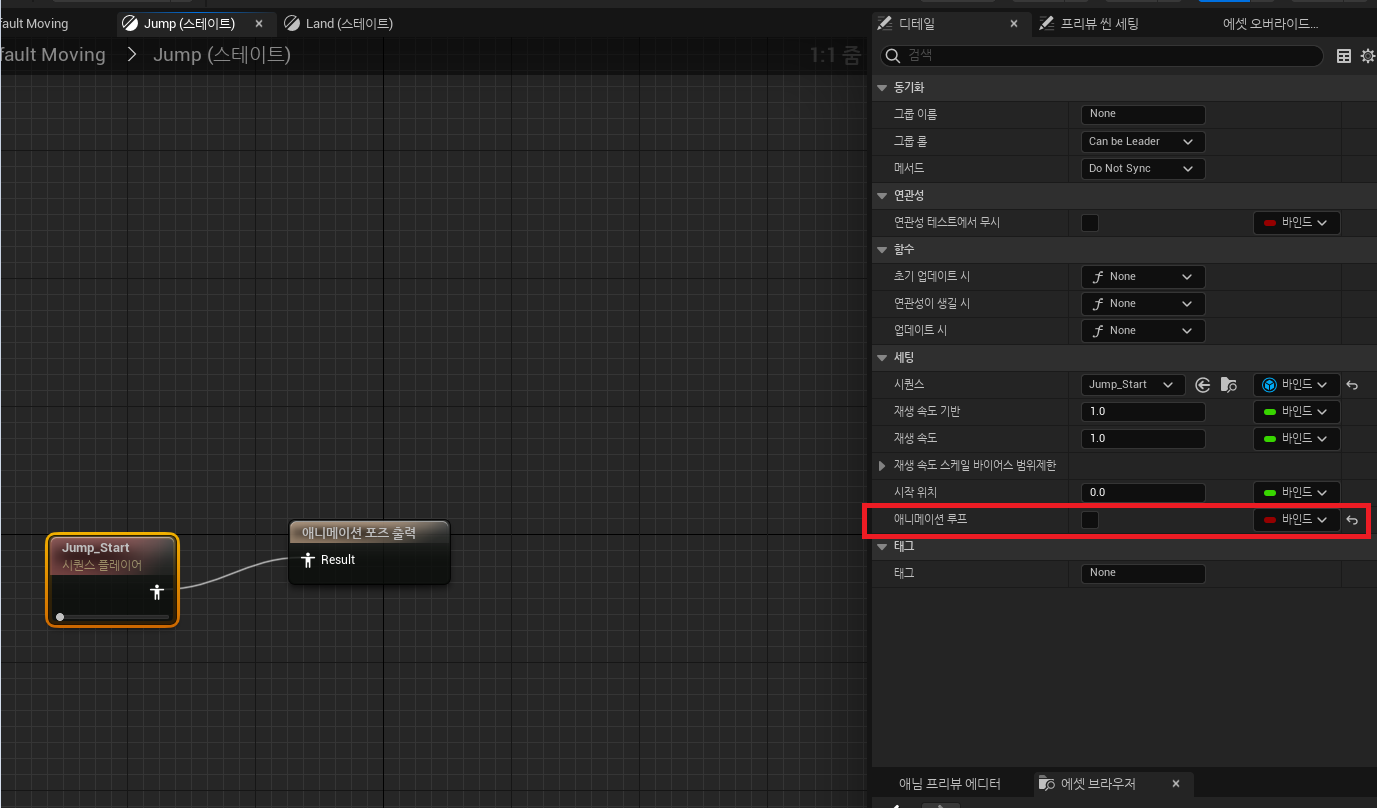Click the 그룹 이름 None field
Screen dimensions: 1377x808
click(x=1143, y=115)
